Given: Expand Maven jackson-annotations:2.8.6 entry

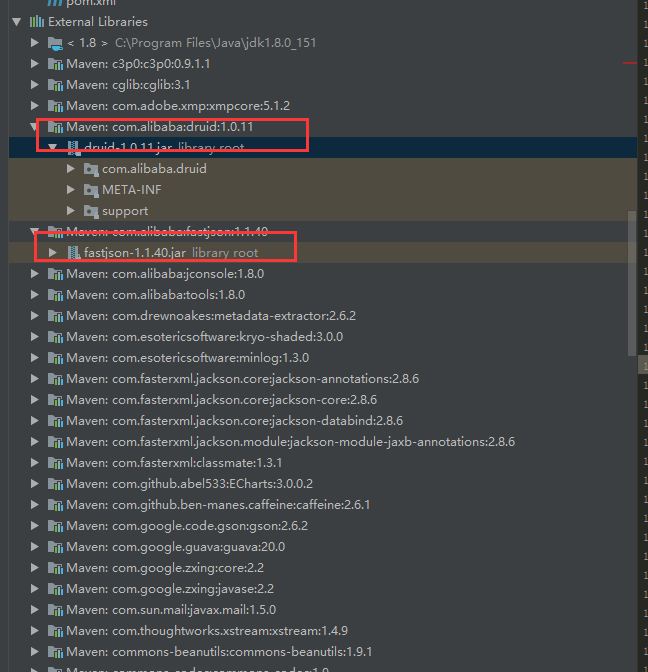Looking at the screenshot, I should click(x=35, y=379).
